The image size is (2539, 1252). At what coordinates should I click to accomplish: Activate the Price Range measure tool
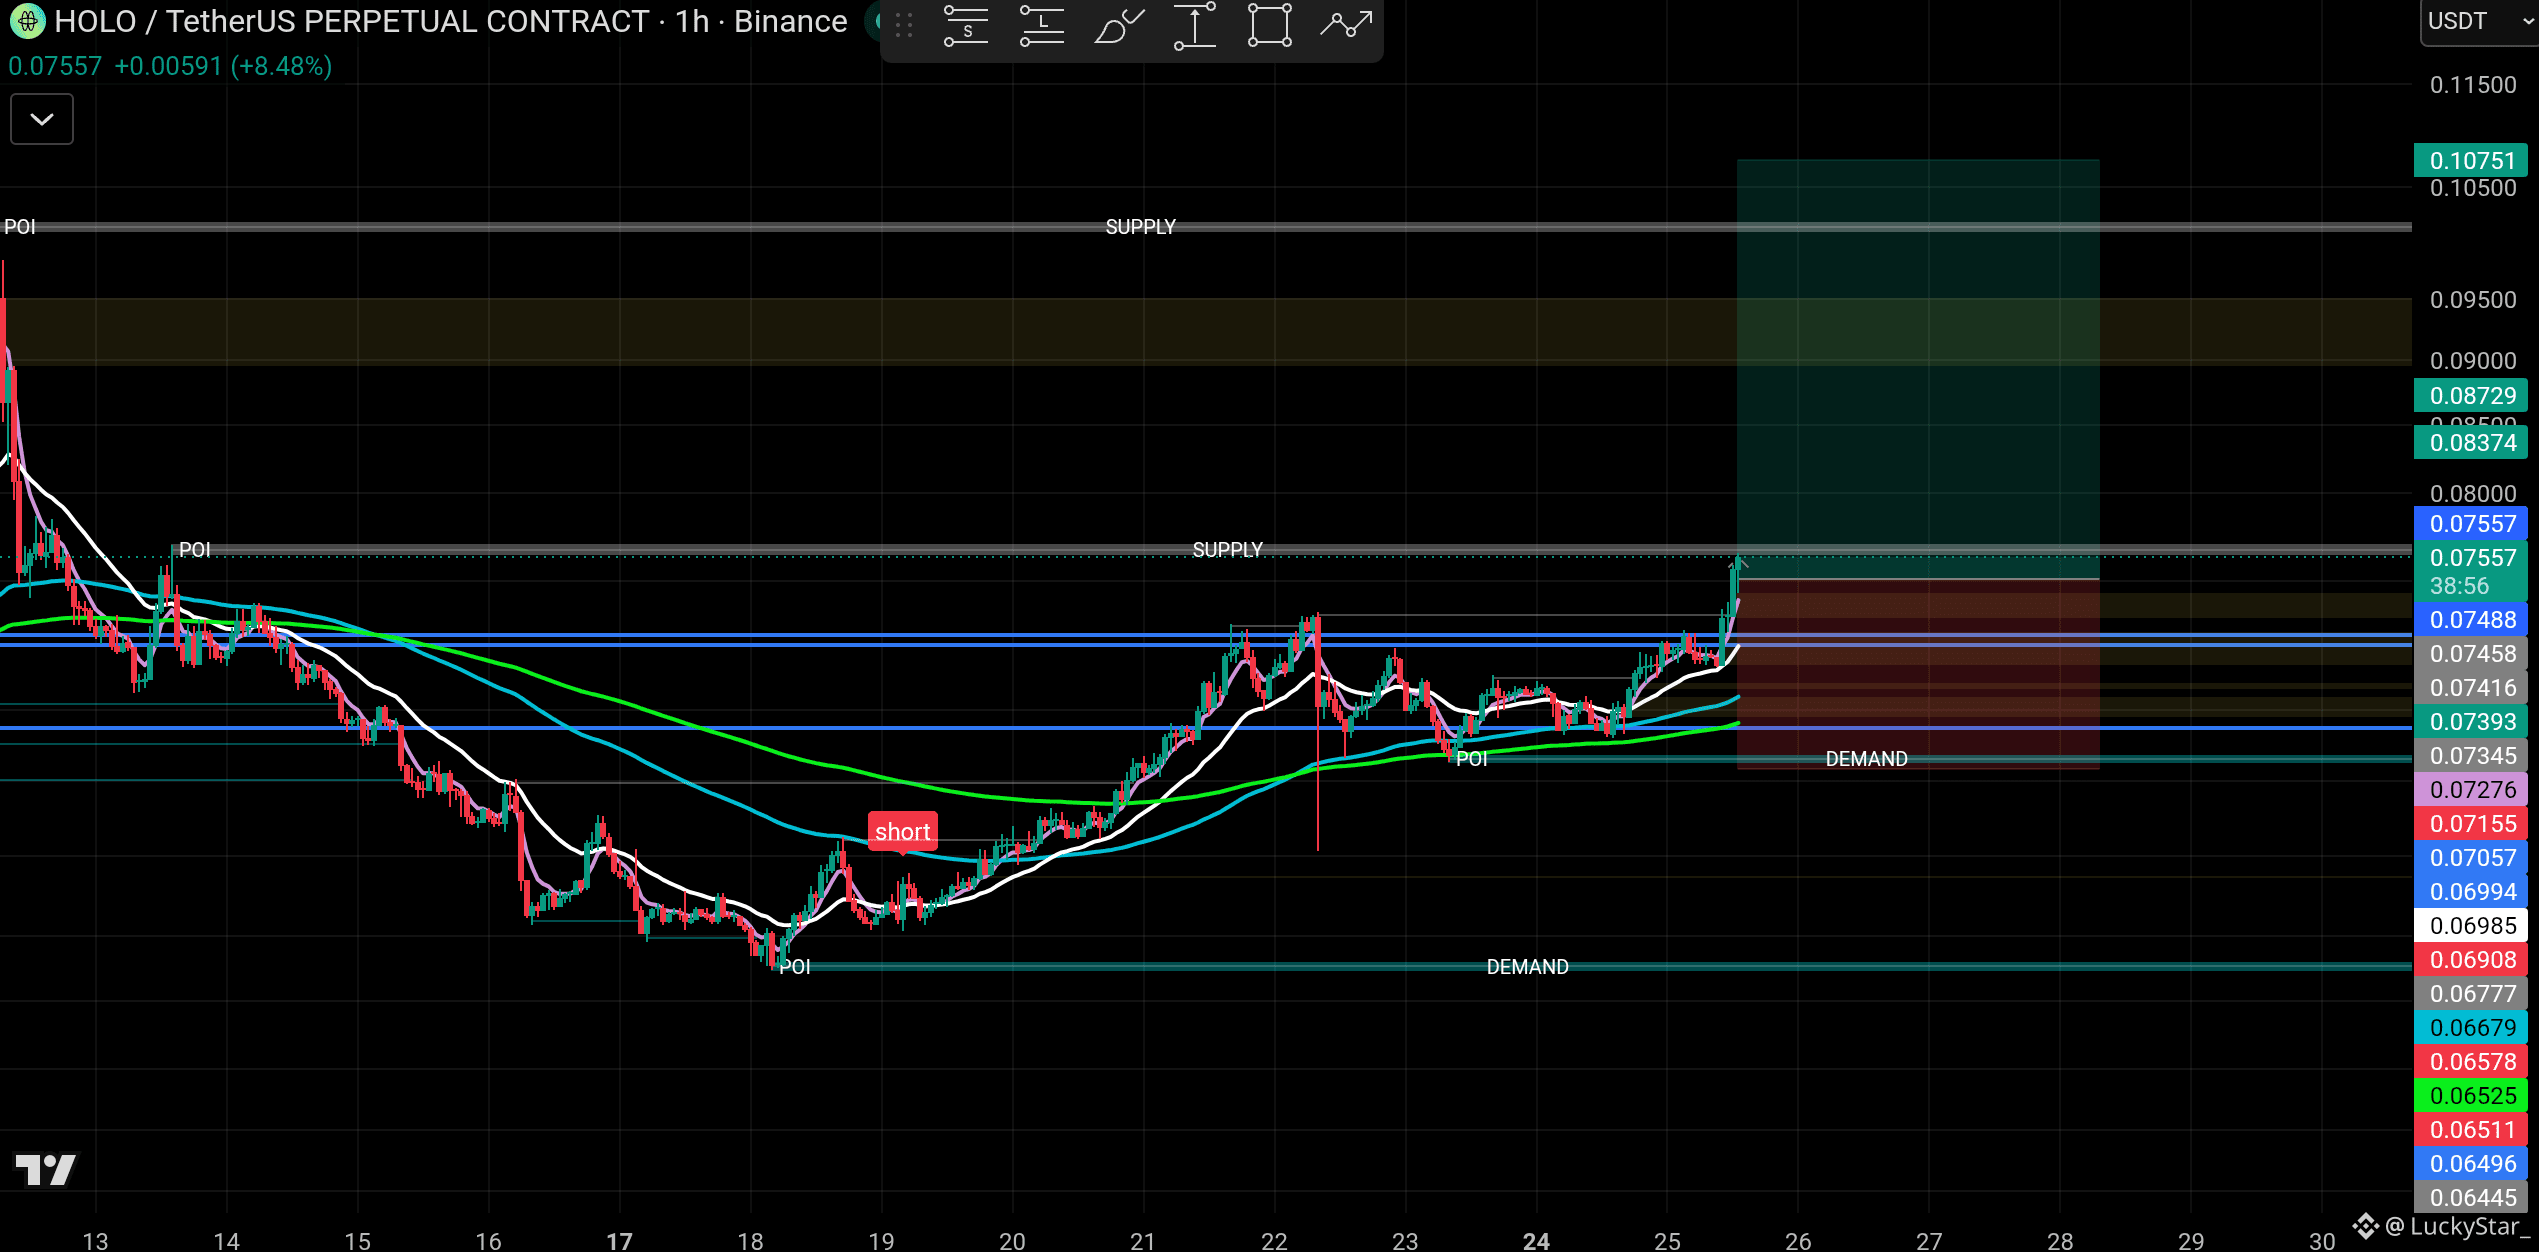point(1194,26)
